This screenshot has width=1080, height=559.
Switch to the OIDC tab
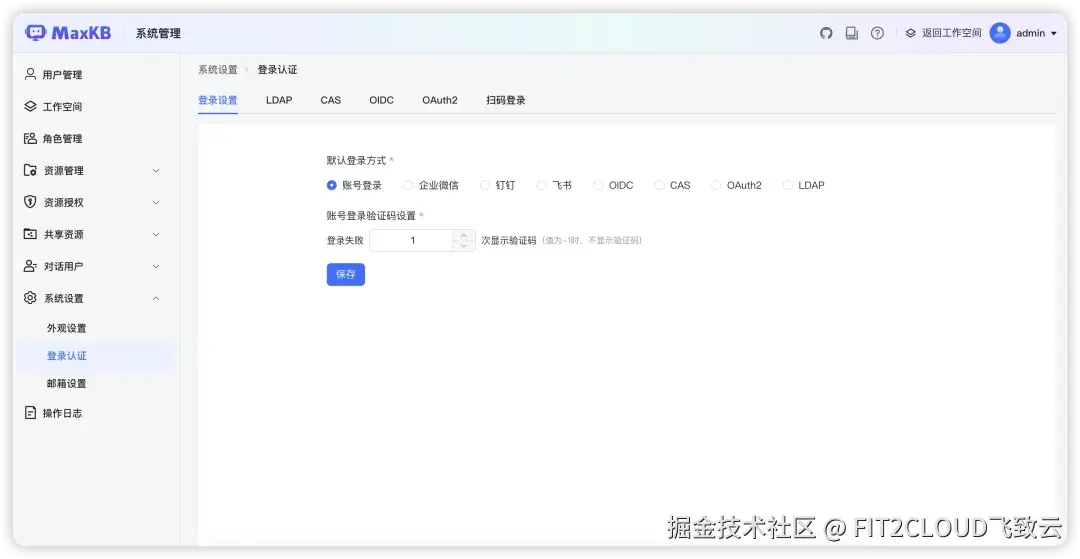click(x=382, y=100)
